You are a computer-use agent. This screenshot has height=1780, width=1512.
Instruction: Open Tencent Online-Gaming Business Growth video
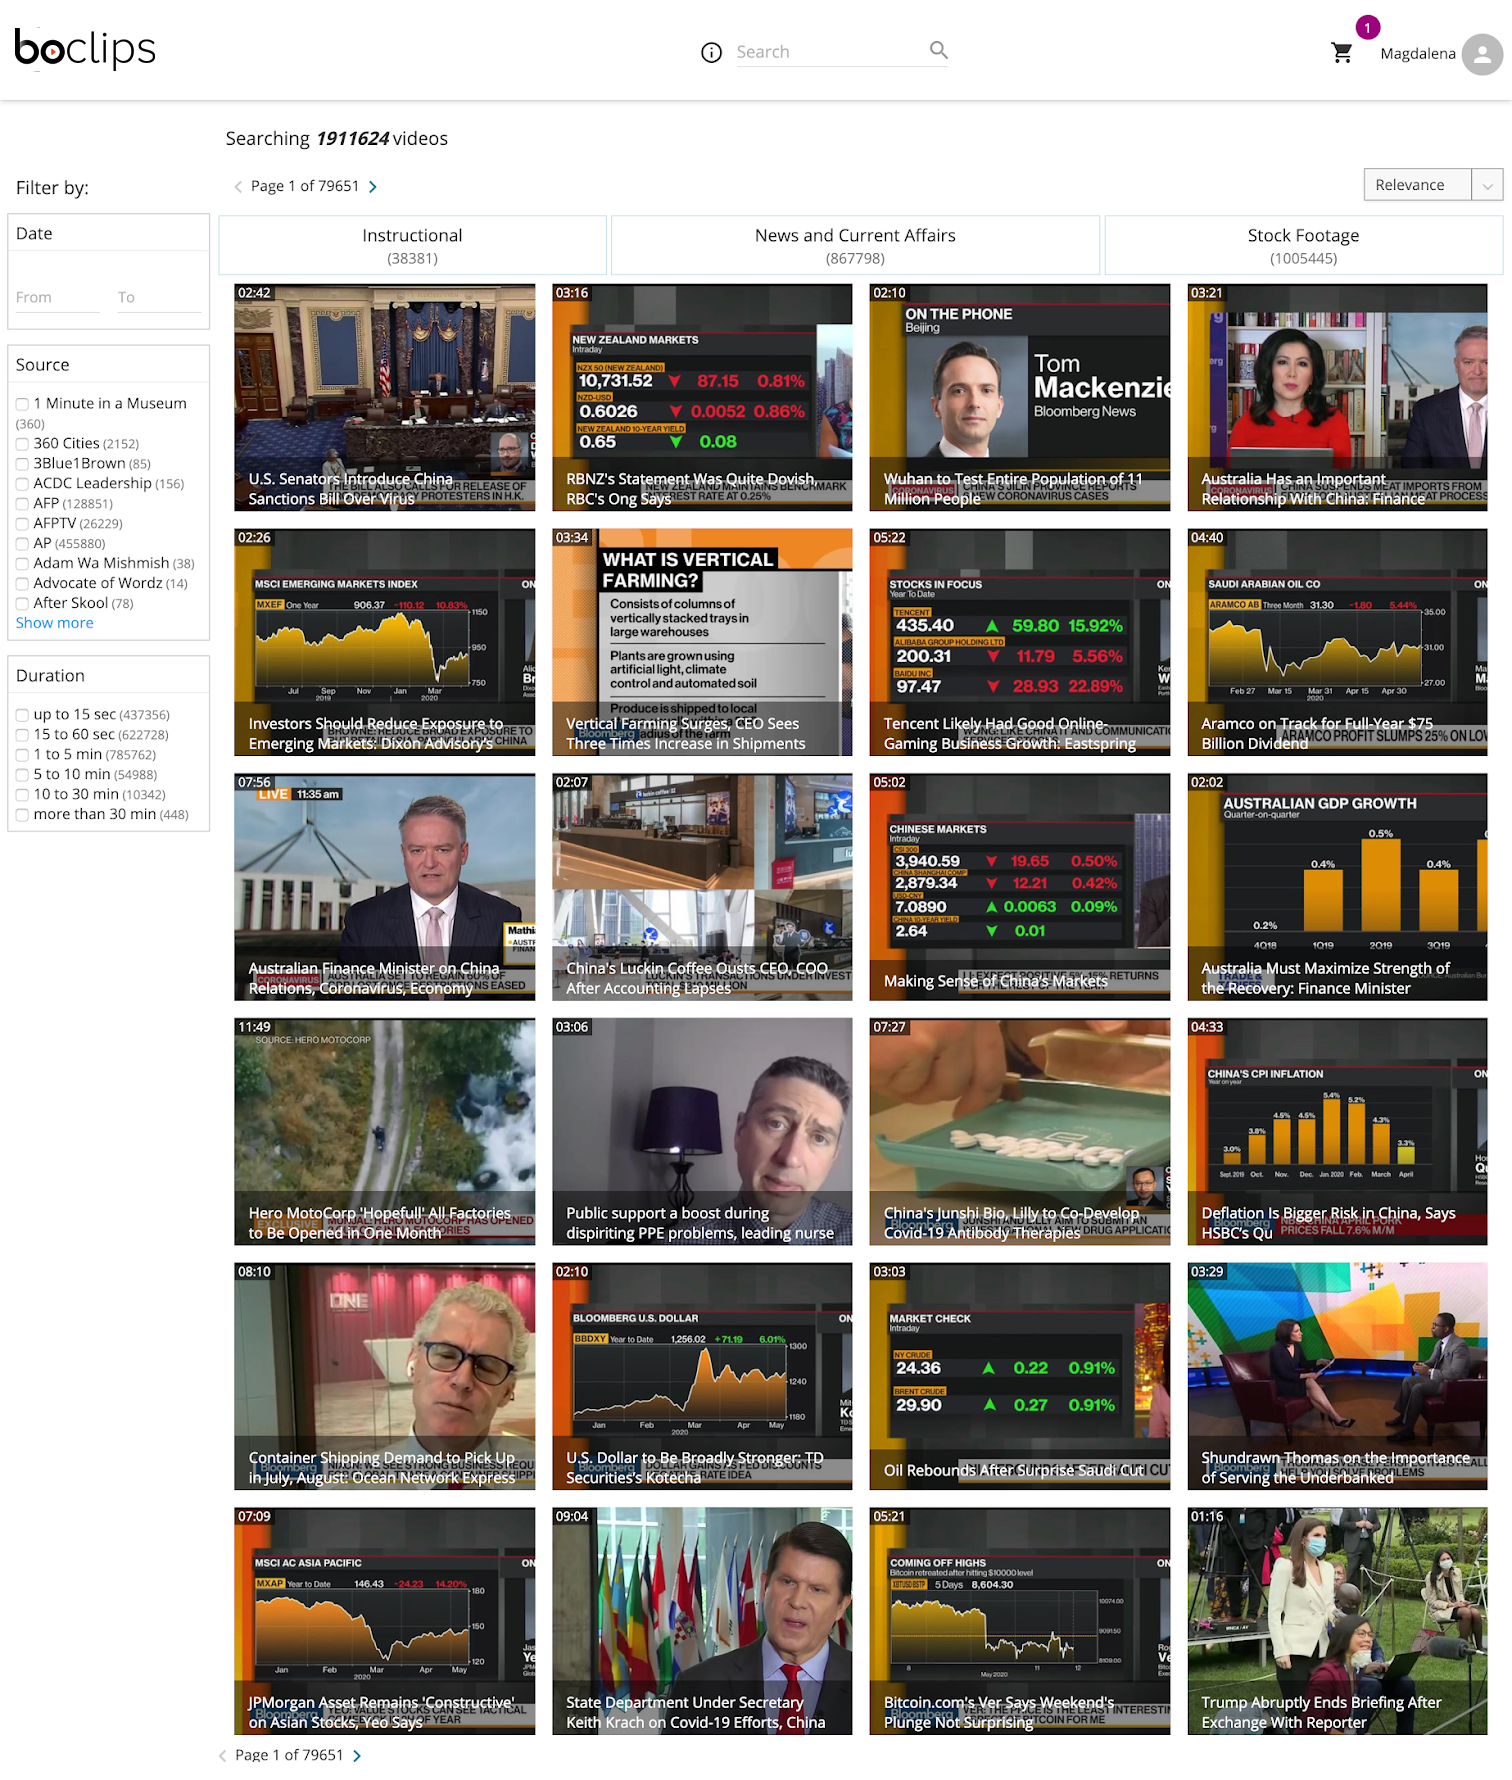(1020, 642)
